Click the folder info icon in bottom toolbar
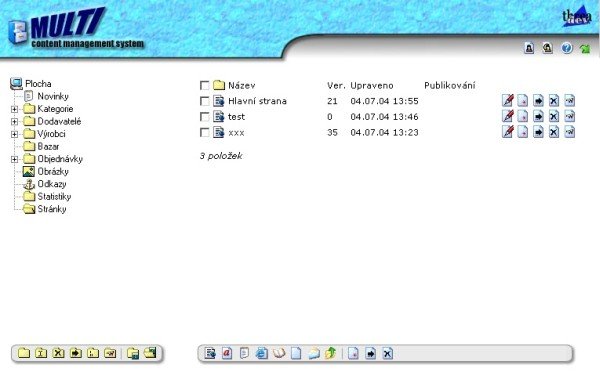This screenshot has width=600, height=379. pos(41,353)
